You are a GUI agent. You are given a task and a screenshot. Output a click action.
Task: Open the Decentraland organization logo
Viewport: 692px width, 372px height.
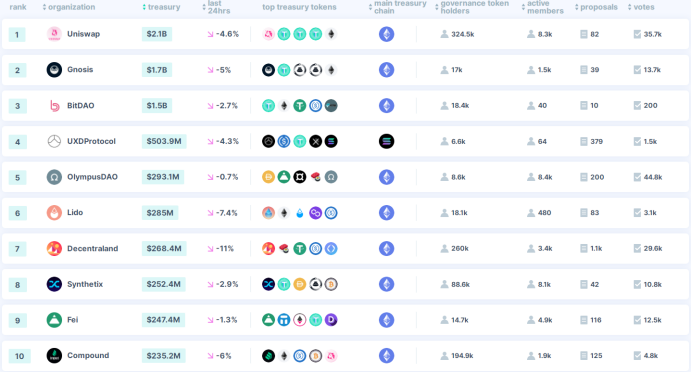(54, 248)
